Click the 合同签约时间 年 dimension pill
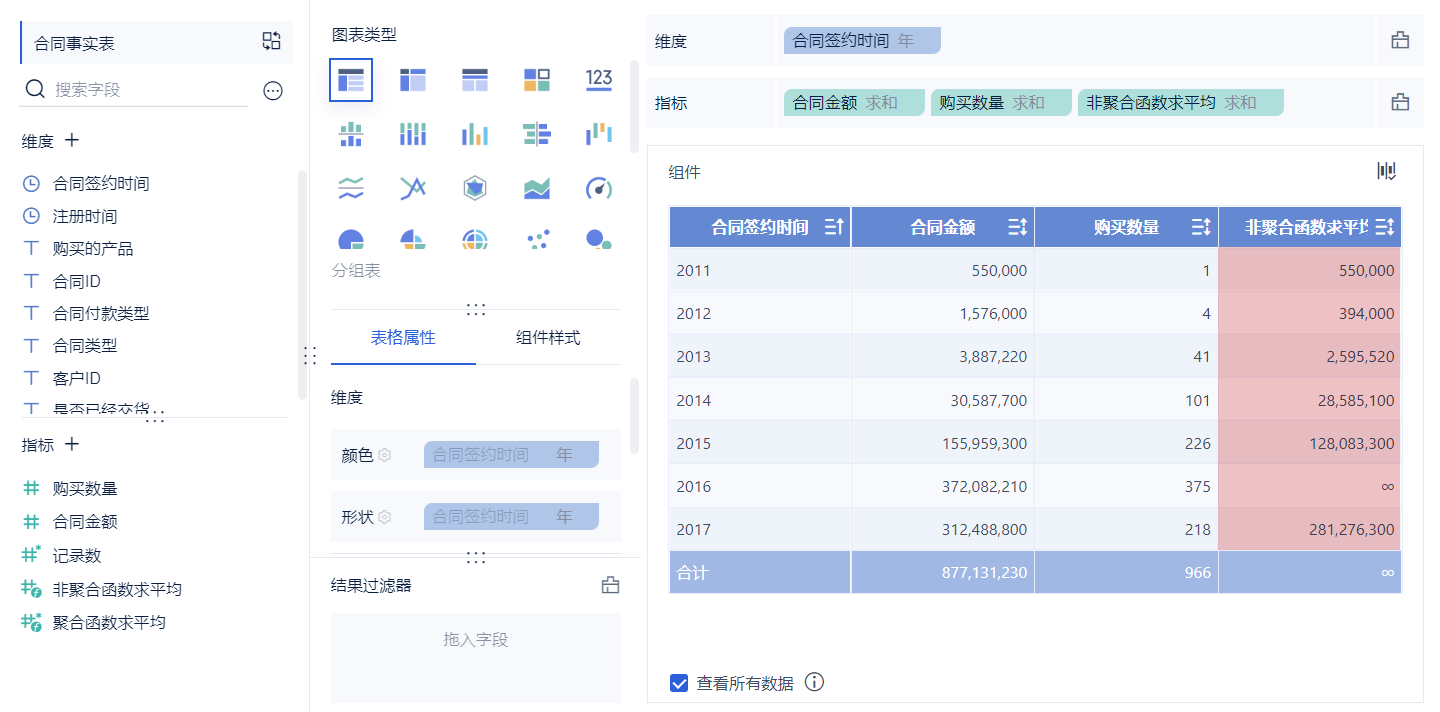 pos(862,41)
